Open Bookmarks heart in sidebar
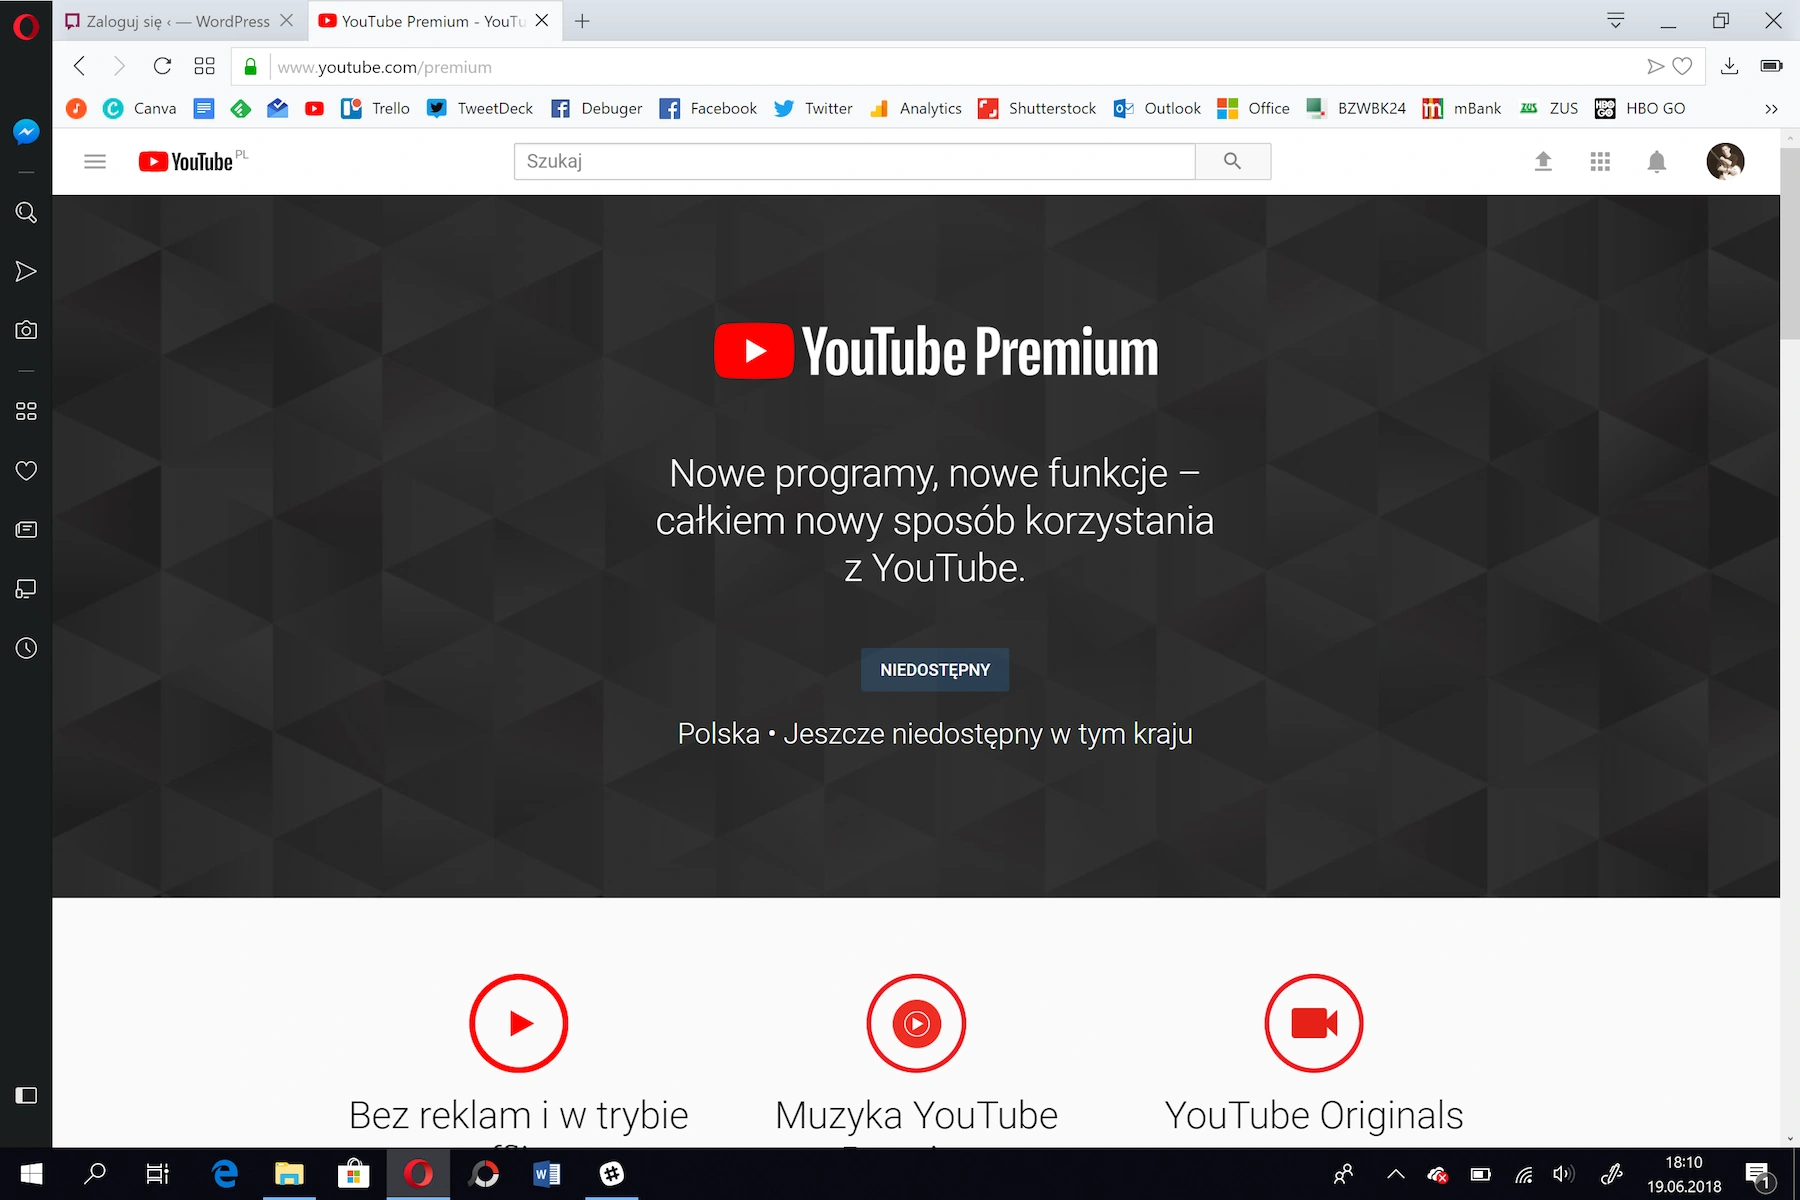The image size is (1800, 1200). [26, 470]
